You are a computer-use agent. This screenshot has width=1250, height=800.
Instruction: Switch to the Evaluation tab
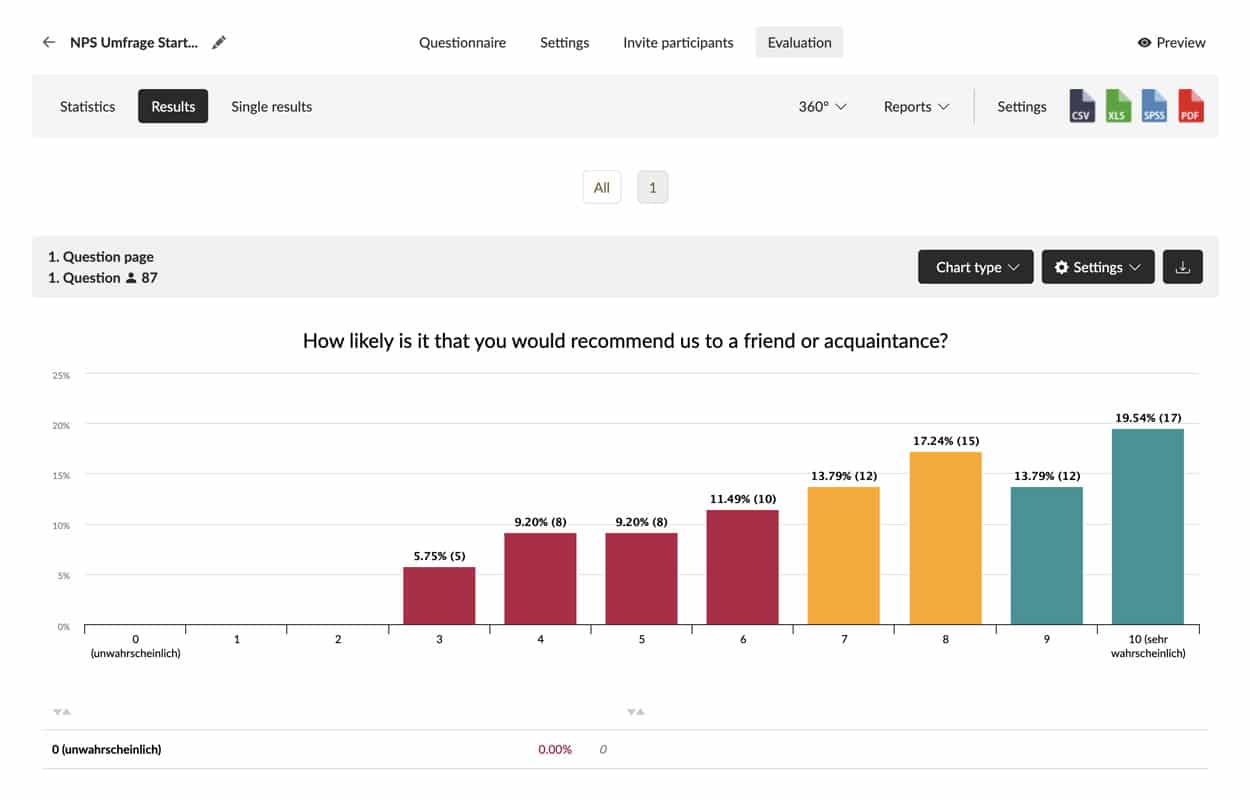coord(799,42)
